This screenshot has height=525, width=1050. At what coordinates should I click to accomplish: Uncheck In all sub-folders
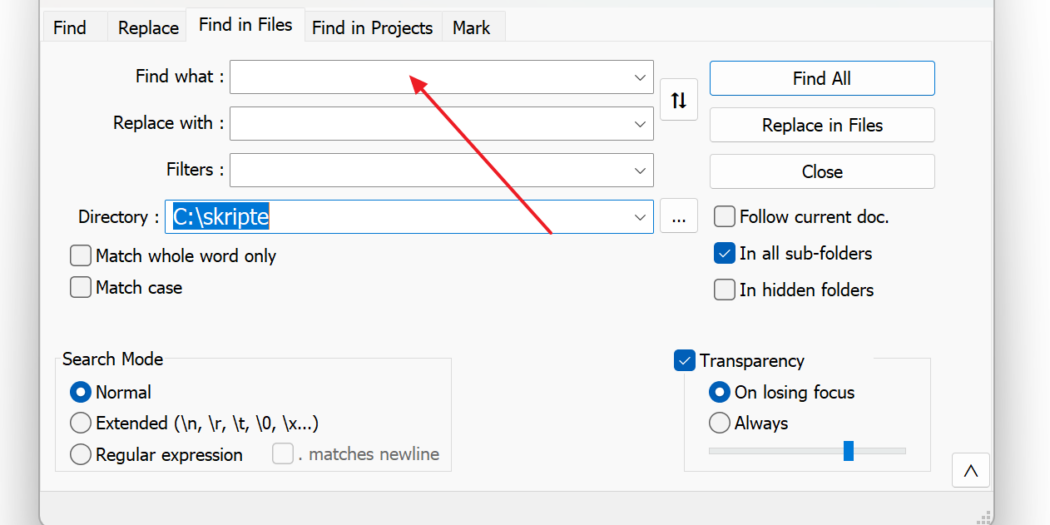pos(725,254)
